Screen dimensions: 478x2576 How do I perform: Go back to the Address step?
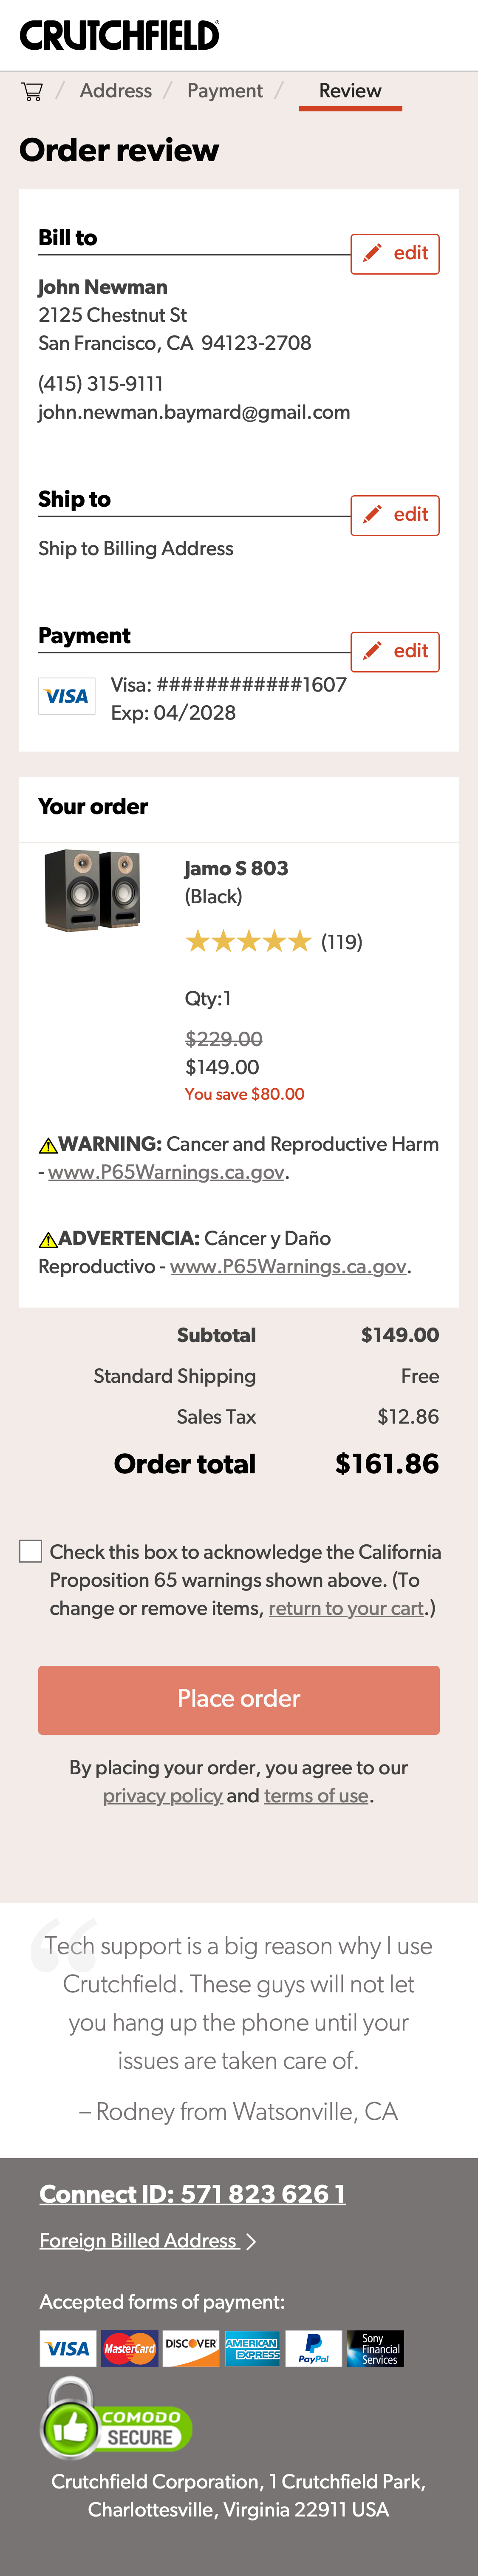click(x=116, y=90)
